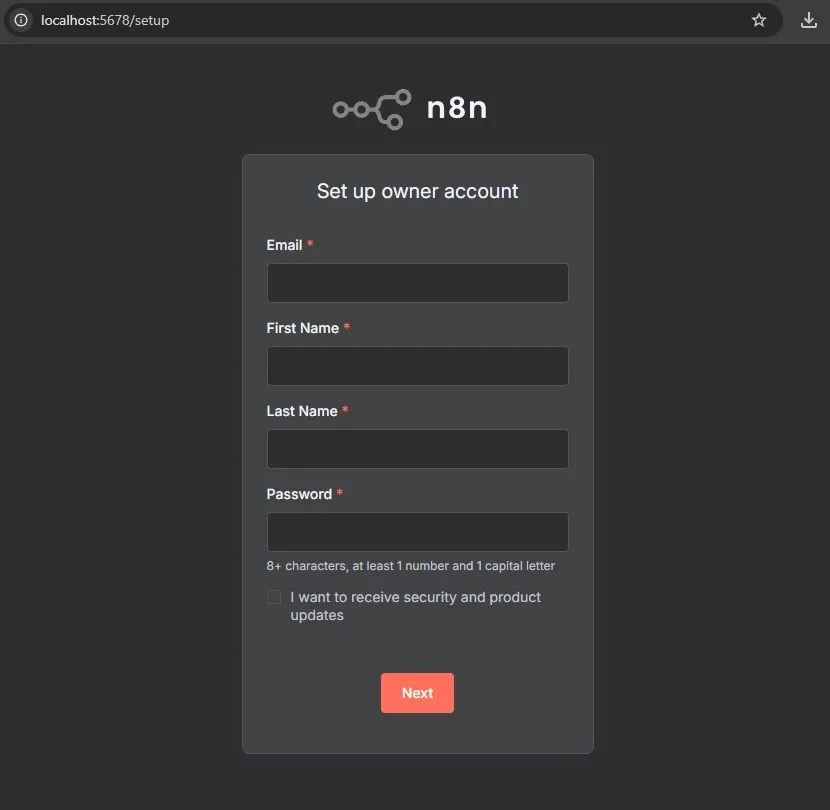This screenshot has width=830, height=810.
Task: Click the site information icon in address bar
Action: coord(21,20)
